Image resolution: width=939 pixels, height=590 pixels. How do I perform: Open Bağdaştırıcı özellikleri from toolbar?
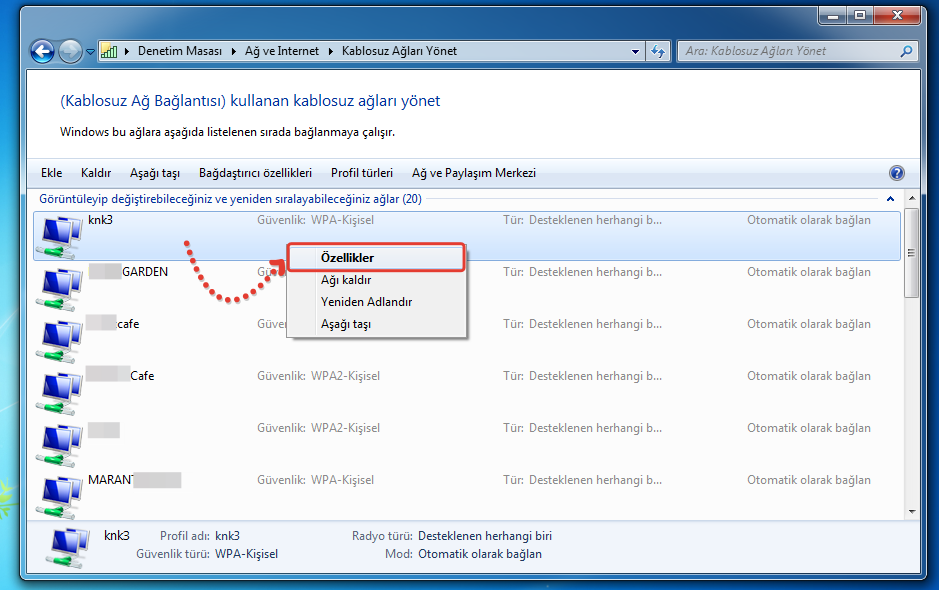coord(255,173)
